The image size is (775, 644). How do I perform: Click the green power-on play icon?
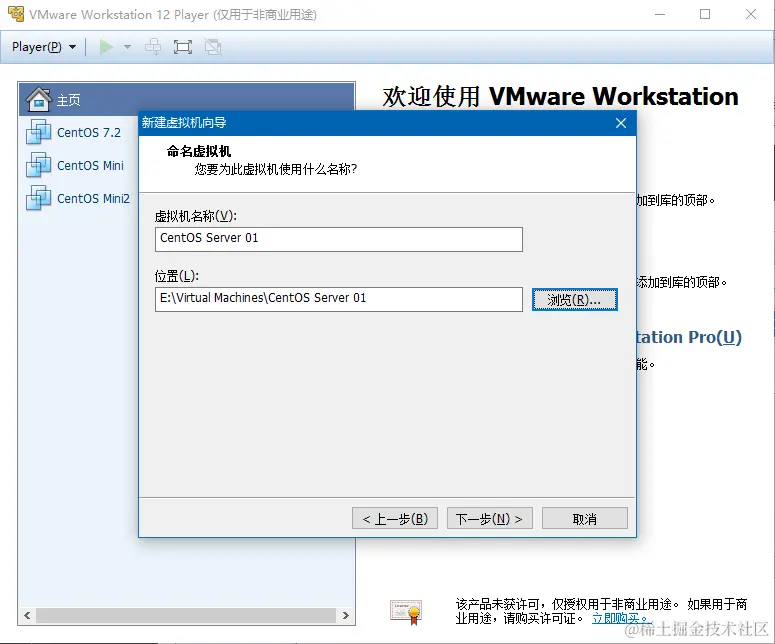(106, 47)
